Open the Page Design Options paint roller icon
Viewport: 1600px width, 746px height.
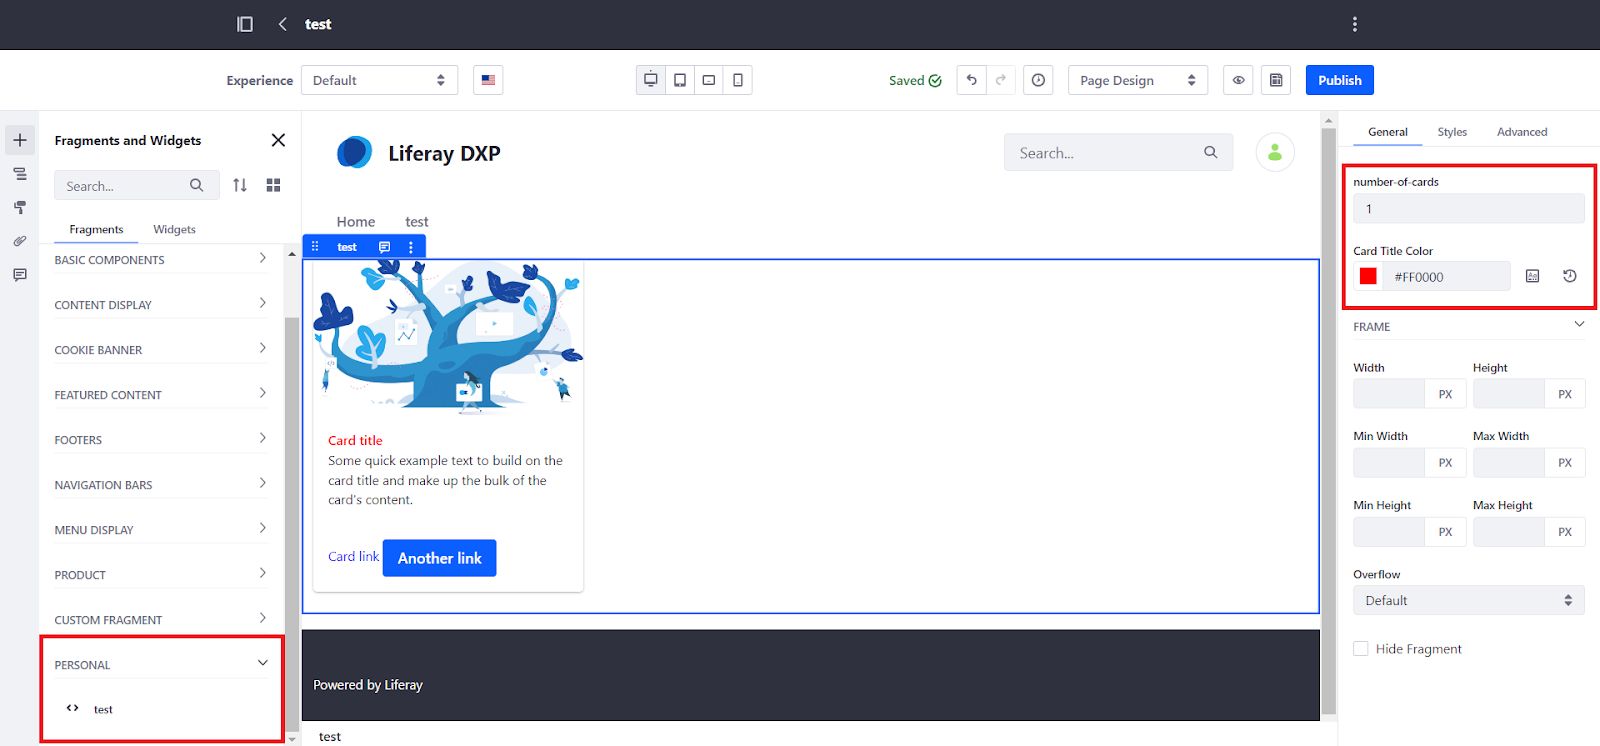coord(20,207)
